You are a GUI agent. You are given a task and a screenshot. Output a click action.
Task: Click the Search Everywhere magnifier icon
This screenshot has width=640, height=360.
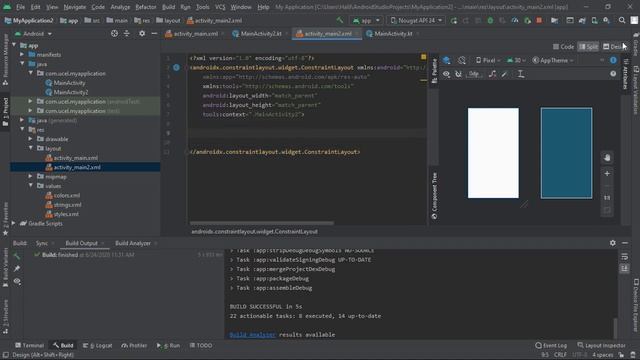(x=622, y=20)
